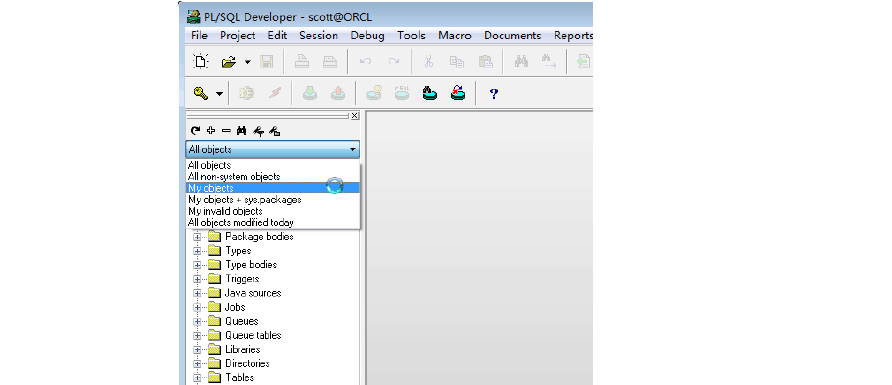Open the File menu
Screen dimensions: 892x385
point(199,35)
